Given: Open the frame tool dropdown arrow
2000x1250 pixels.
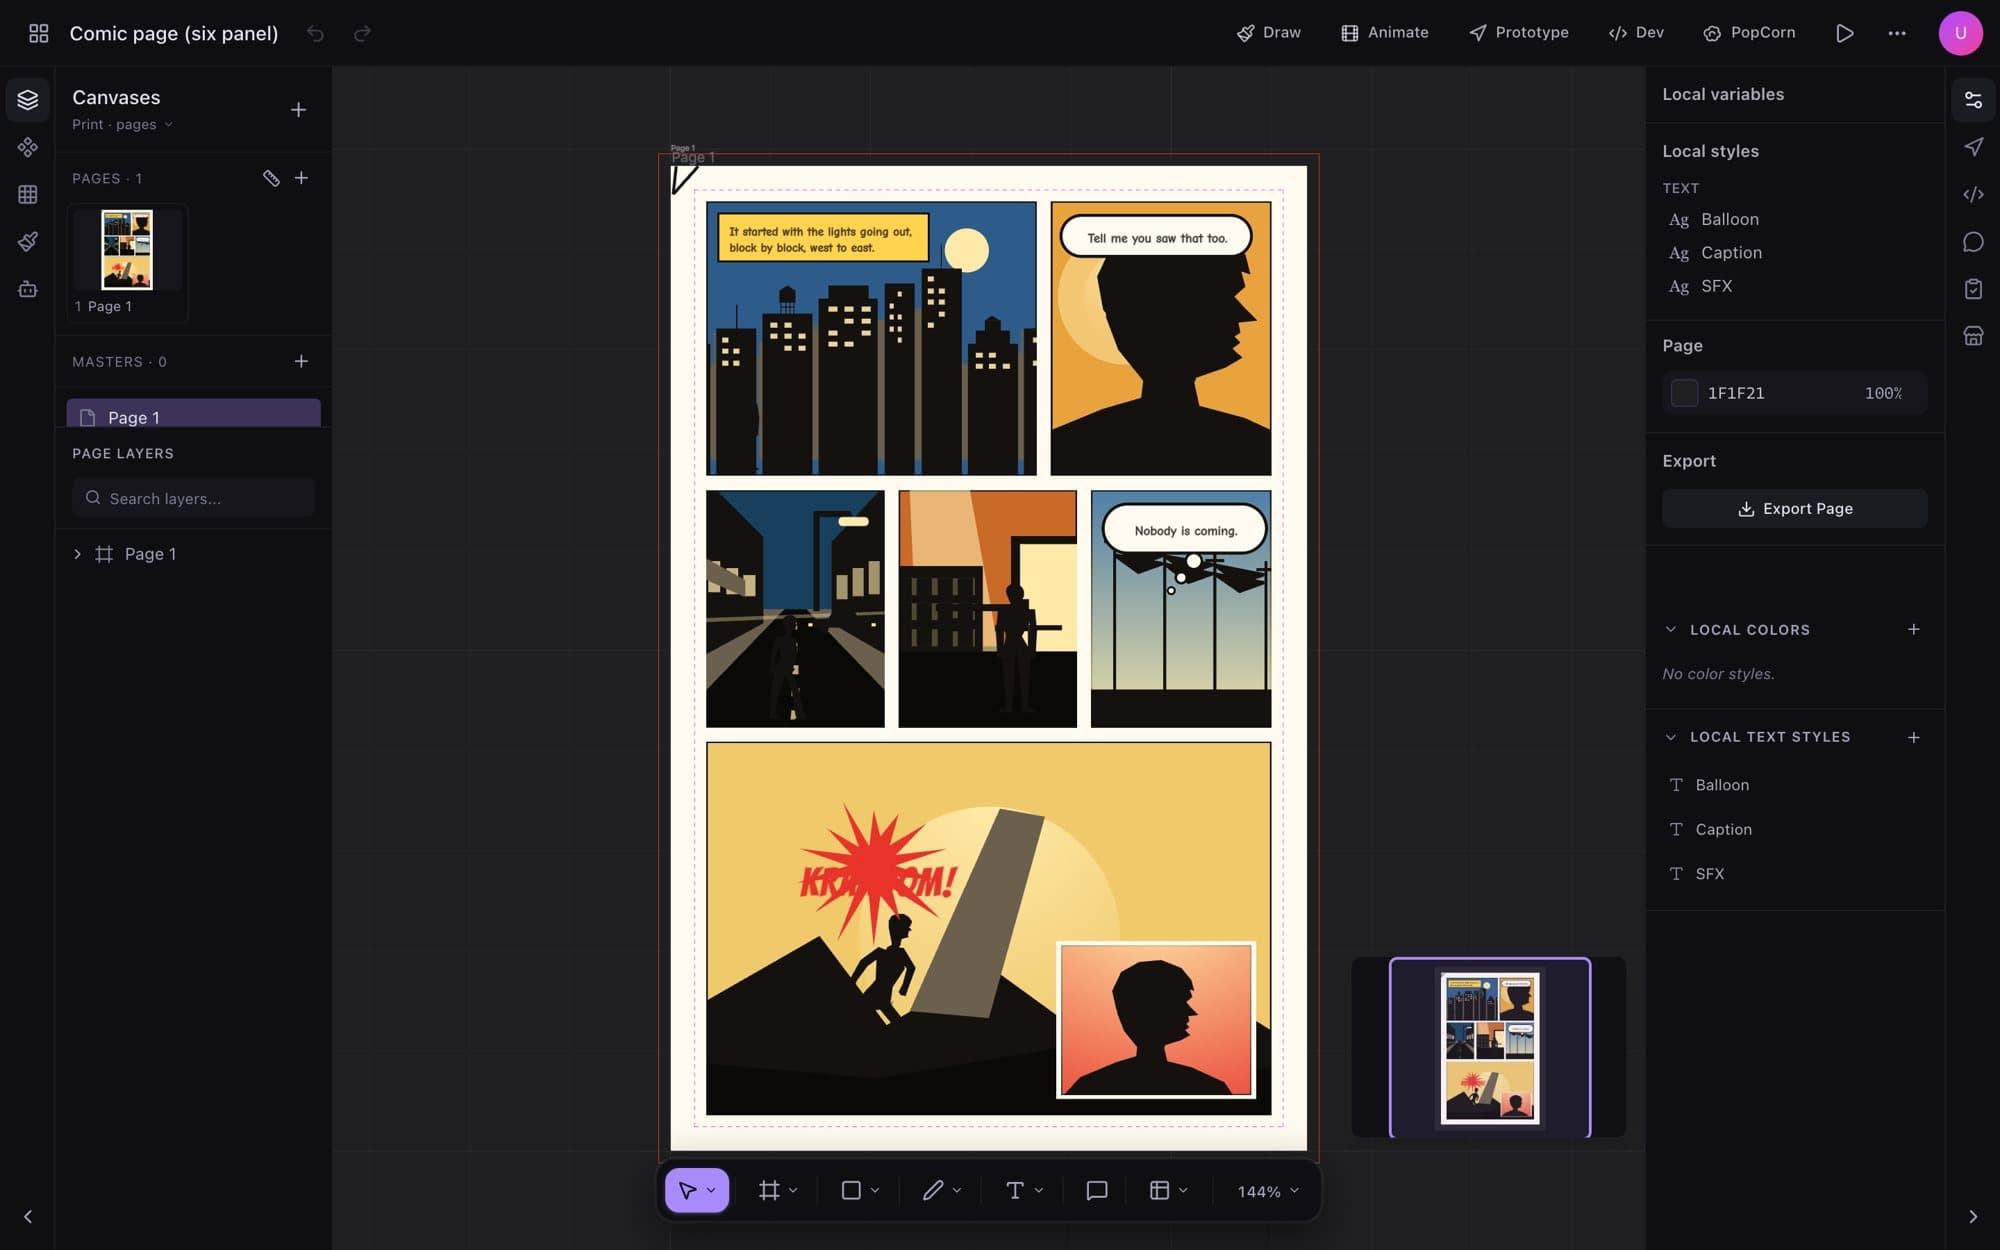Looking at the screenshot, I should (793, 1190).
